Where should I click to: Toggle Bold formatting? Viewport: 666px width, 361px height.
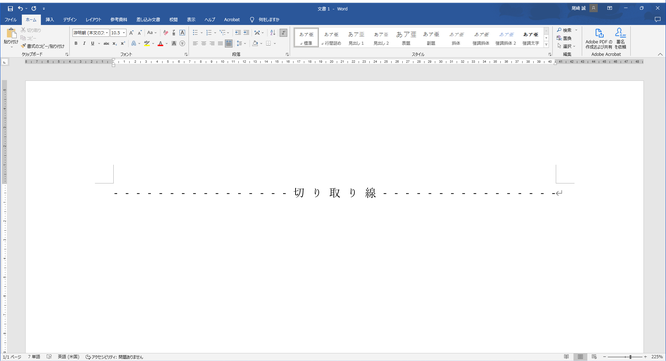point(76,43)
